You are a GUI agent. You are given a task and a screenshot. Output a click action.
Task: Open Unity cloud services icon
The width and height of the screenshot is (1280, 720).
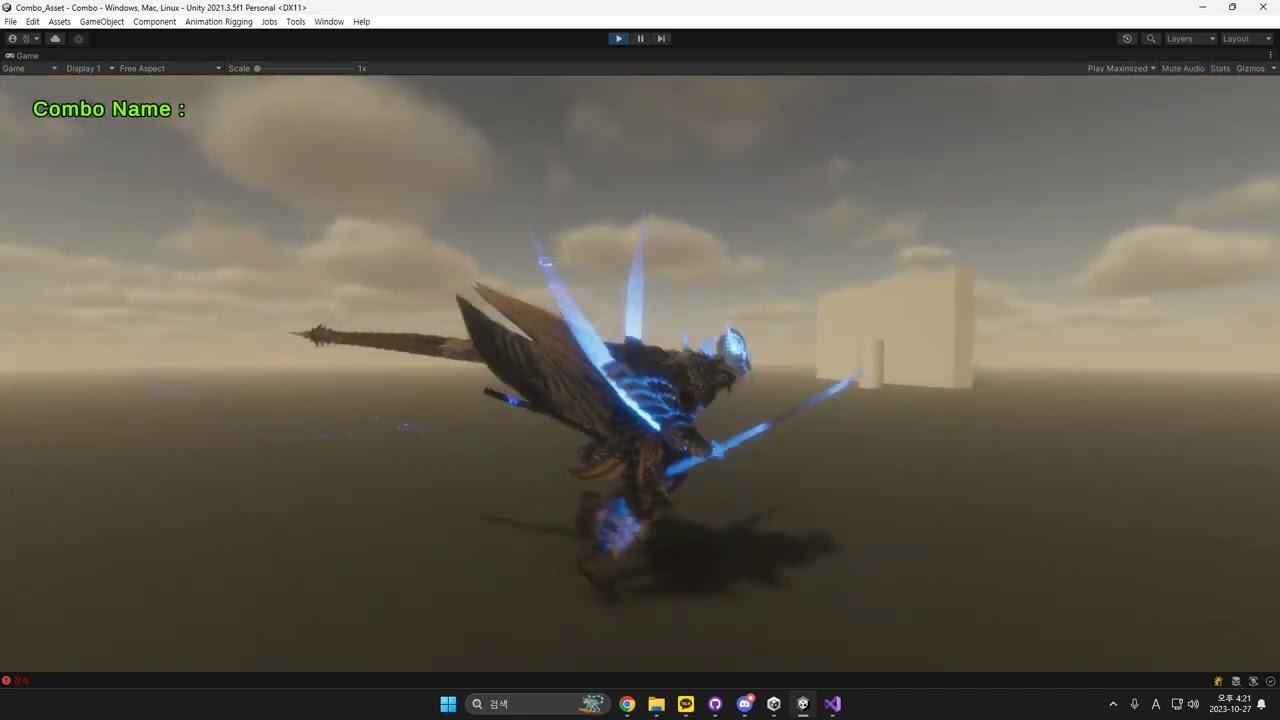(55, 39)
